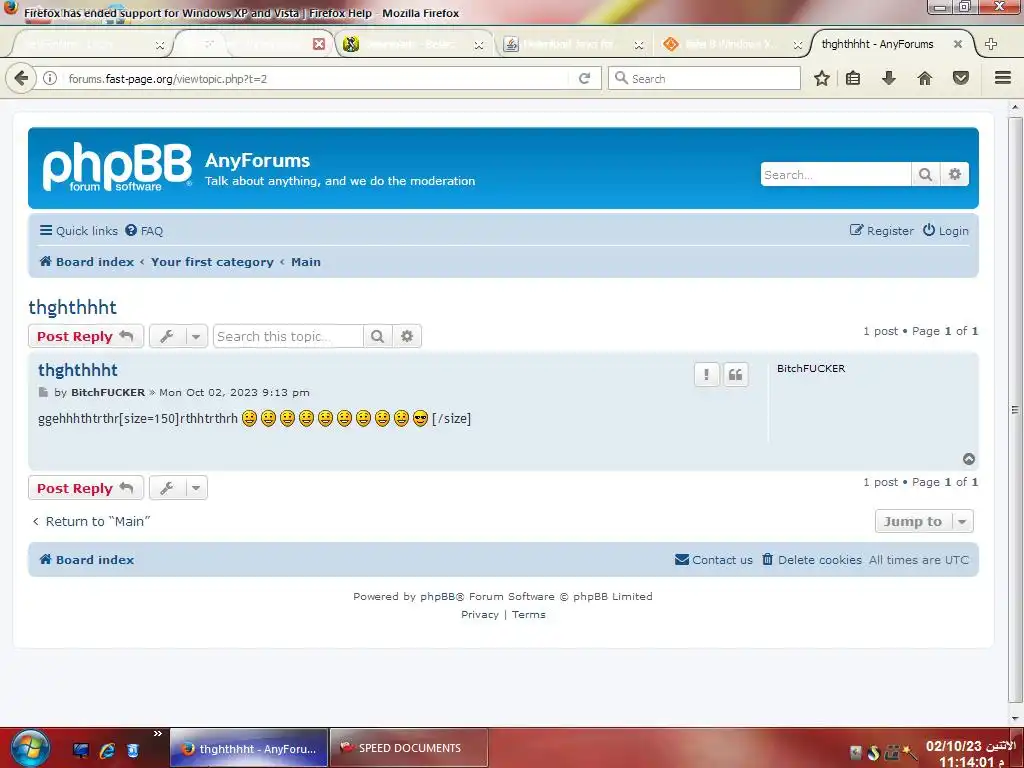
Task: Click footer Board index link
Action: tap(87, 560)
